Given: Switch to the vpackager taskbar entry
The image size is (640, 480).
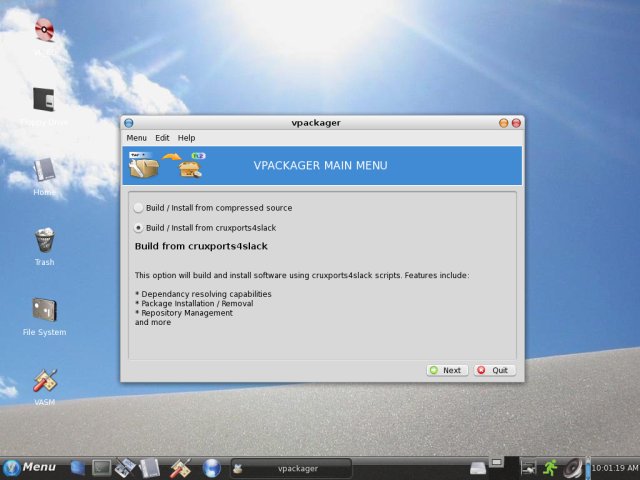Looking at the screenshot, I should (291, 469).
